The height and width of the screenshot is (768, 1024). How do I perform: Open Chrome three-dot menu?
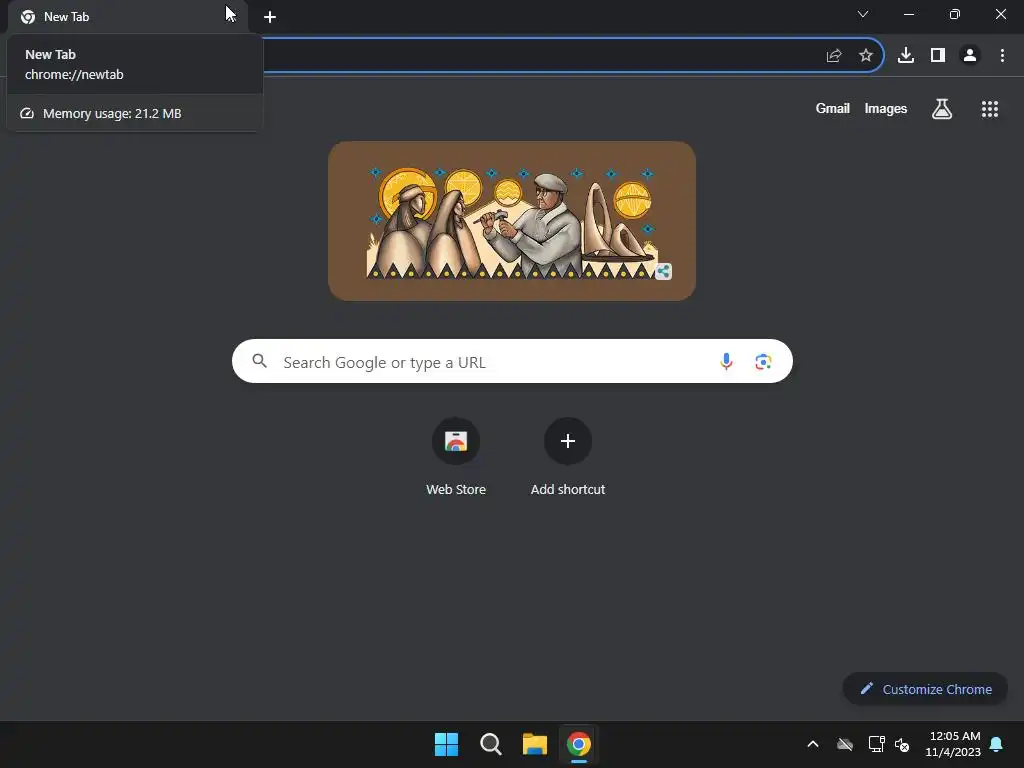(x=1002, y=56)
